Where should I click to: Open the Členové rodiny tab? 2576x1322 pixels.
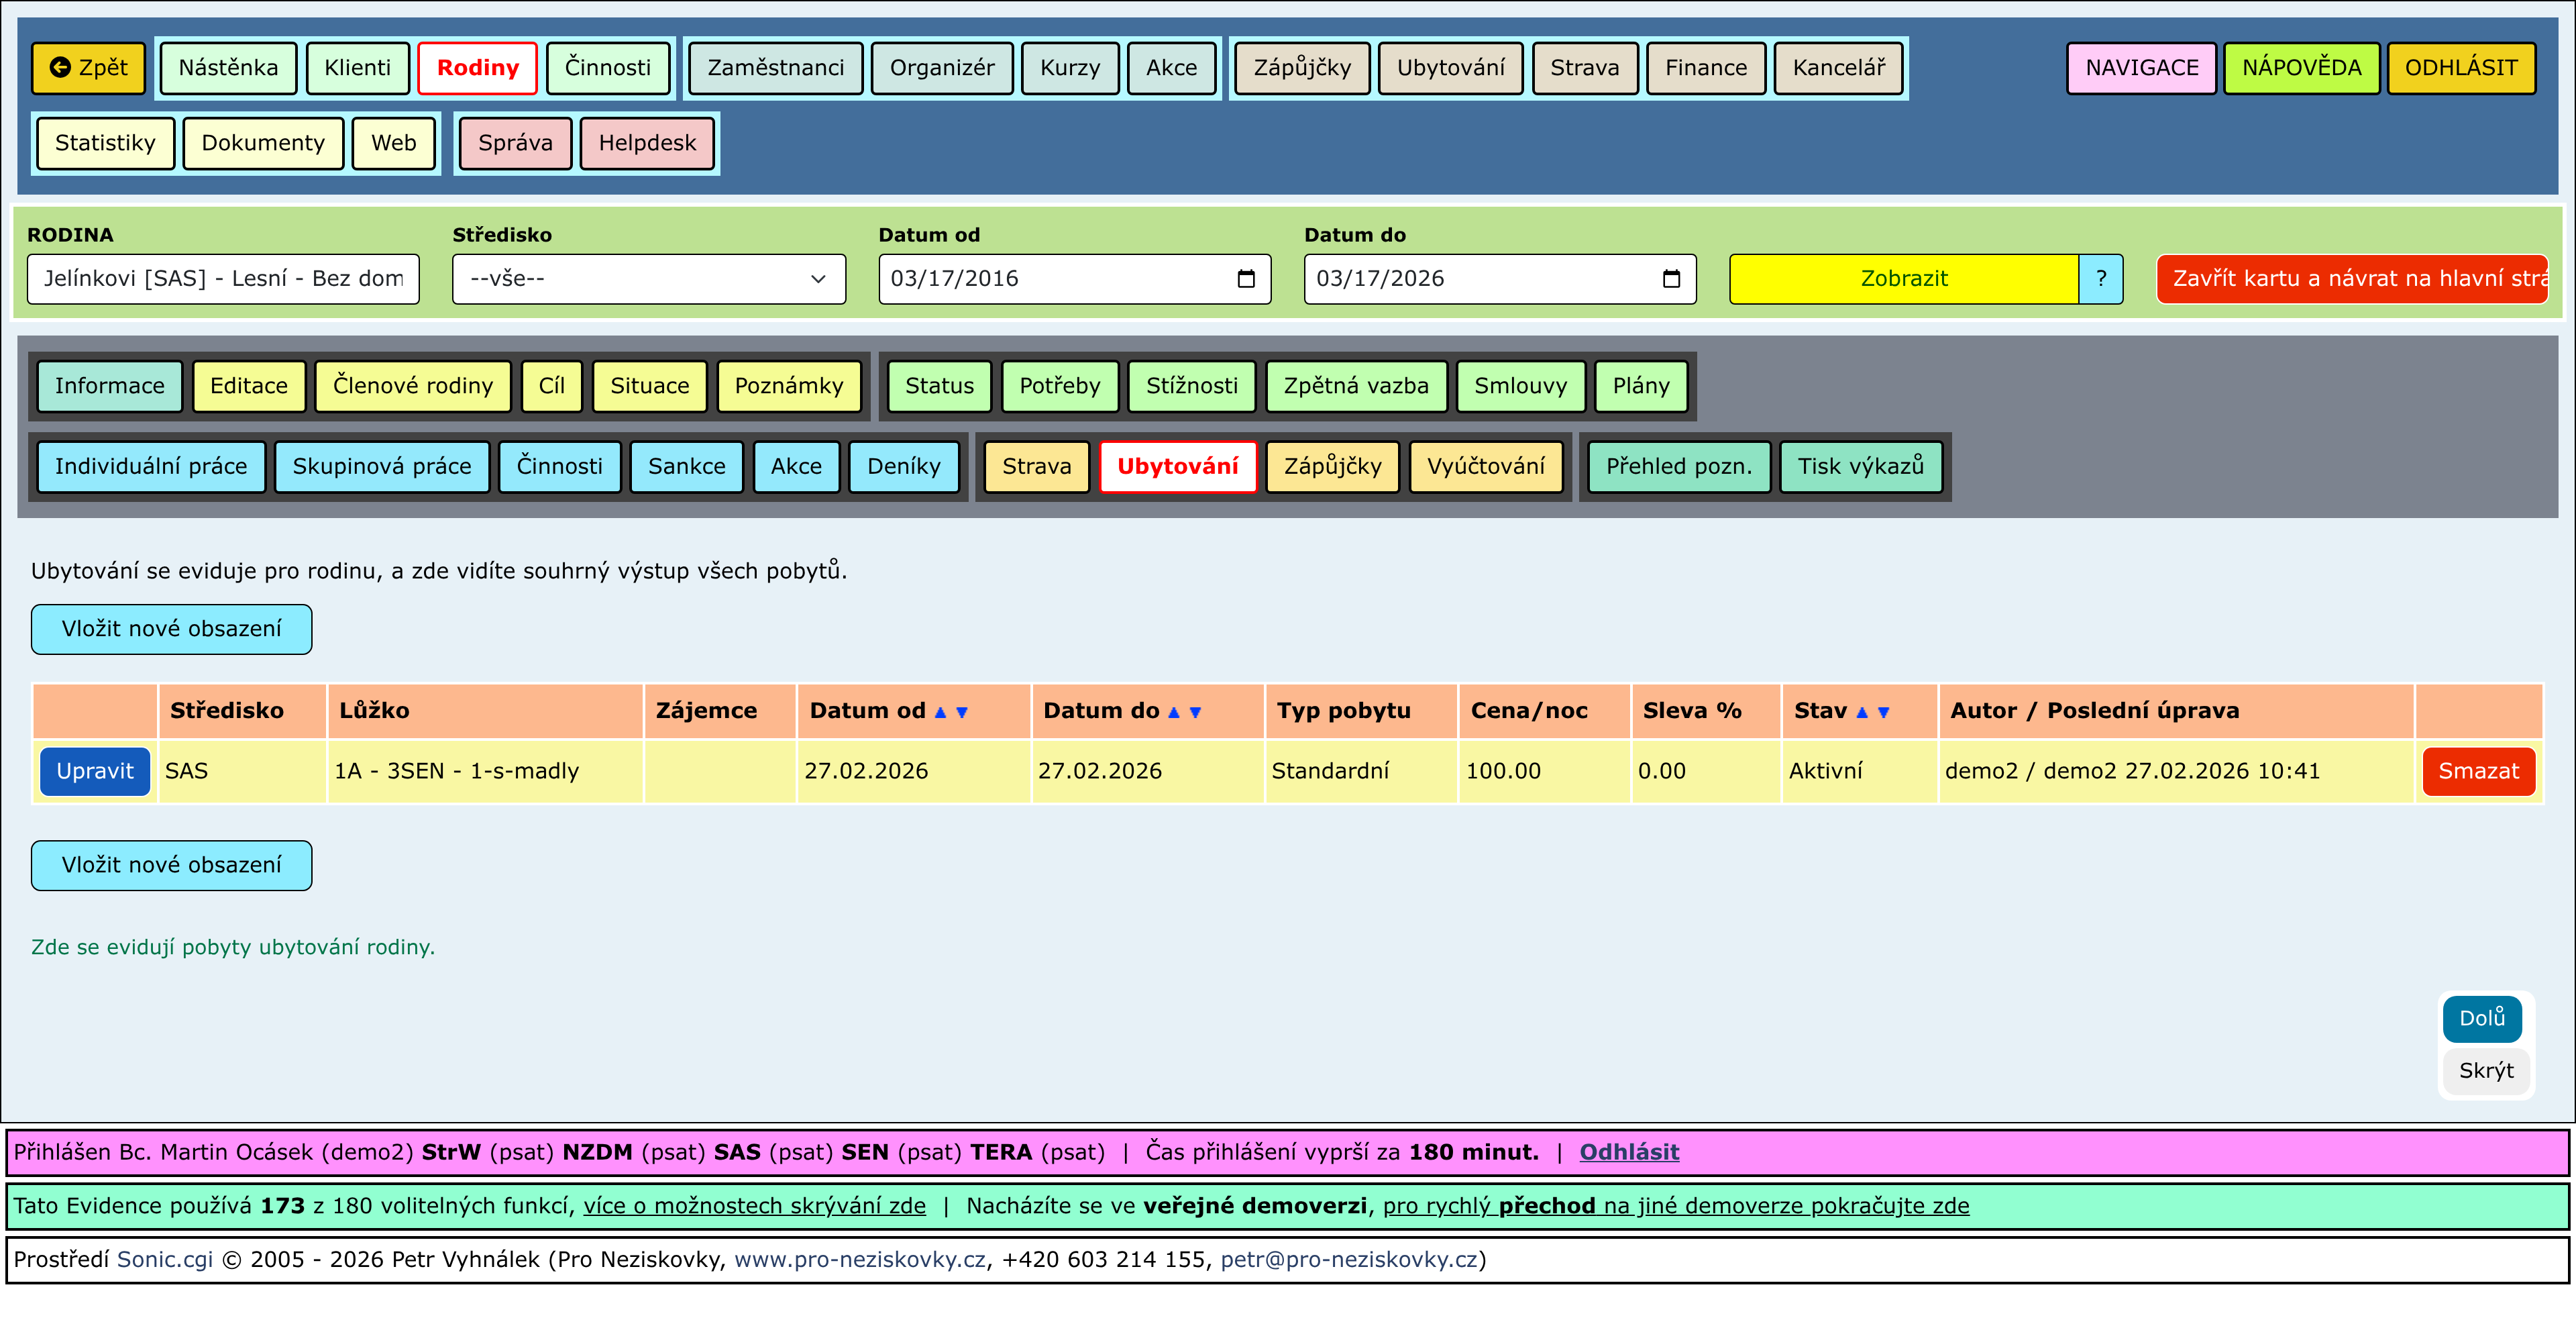point(412,386)
